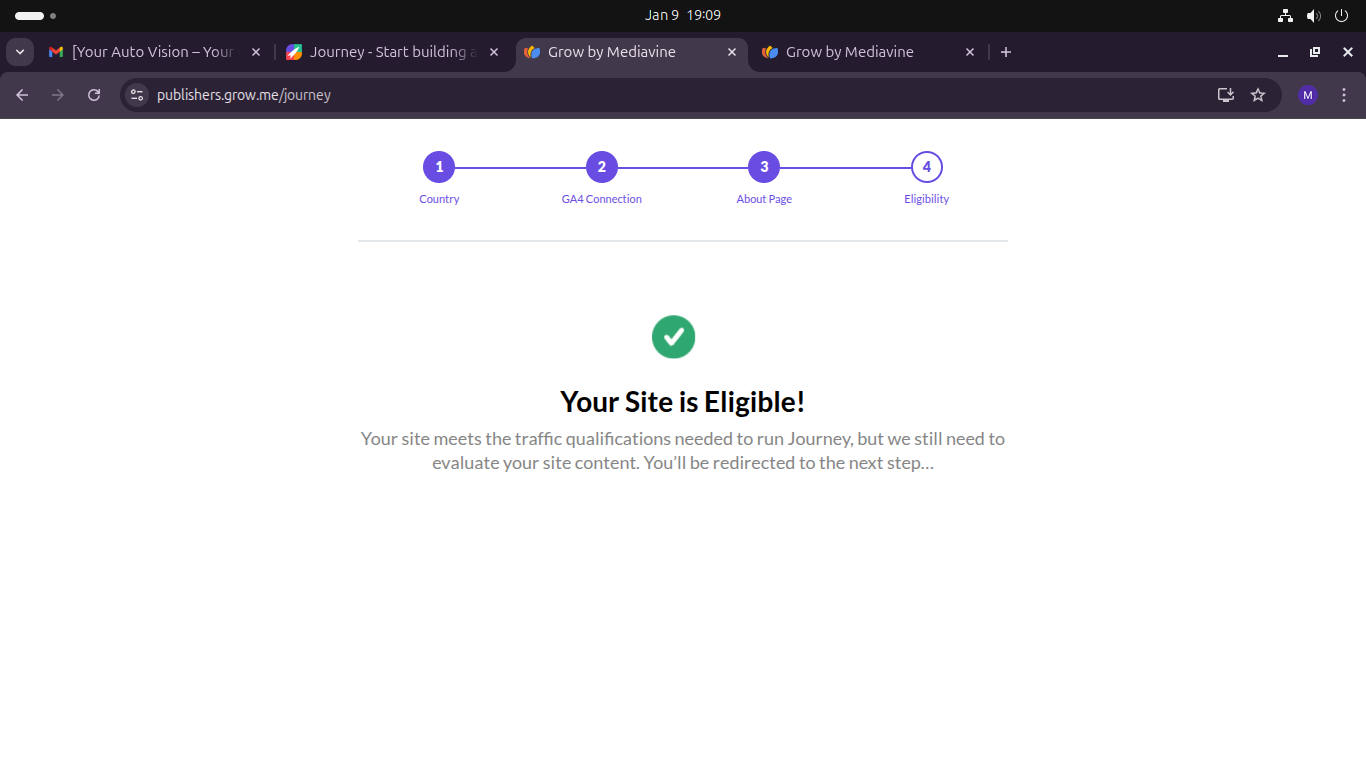Reload the current page

(x=94, y=95)
